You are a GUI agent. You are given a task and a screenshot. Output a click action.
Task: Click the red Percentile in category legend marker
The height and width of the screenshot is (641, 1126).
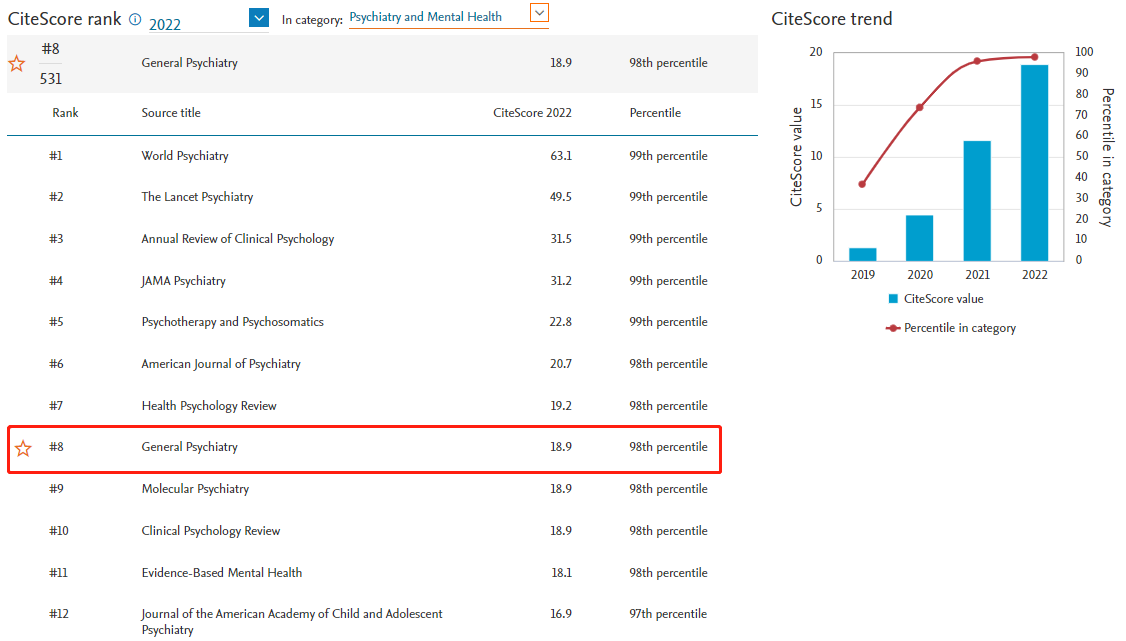pyautogui.click(x=893, y=328)
